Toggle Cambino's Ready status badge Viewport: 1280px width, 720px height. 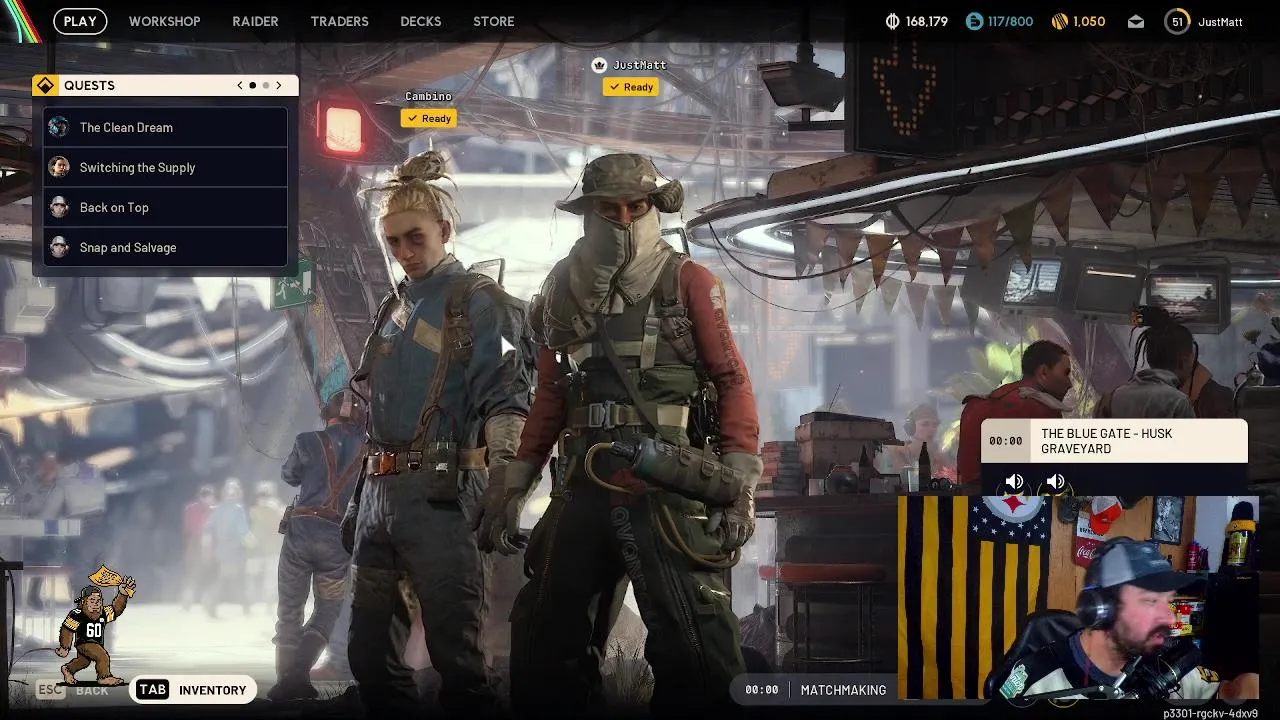point(429,118)
